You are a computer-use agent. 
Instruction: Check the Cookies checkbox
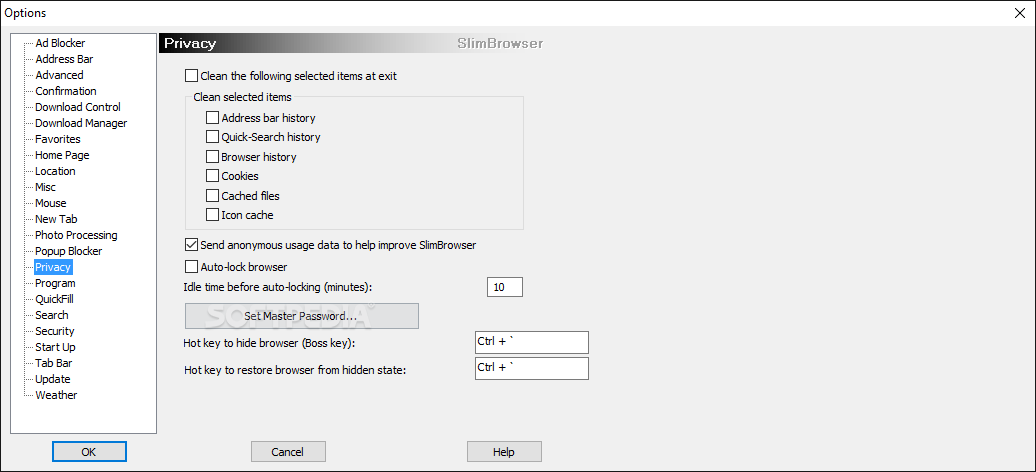[x=212, y=177]
